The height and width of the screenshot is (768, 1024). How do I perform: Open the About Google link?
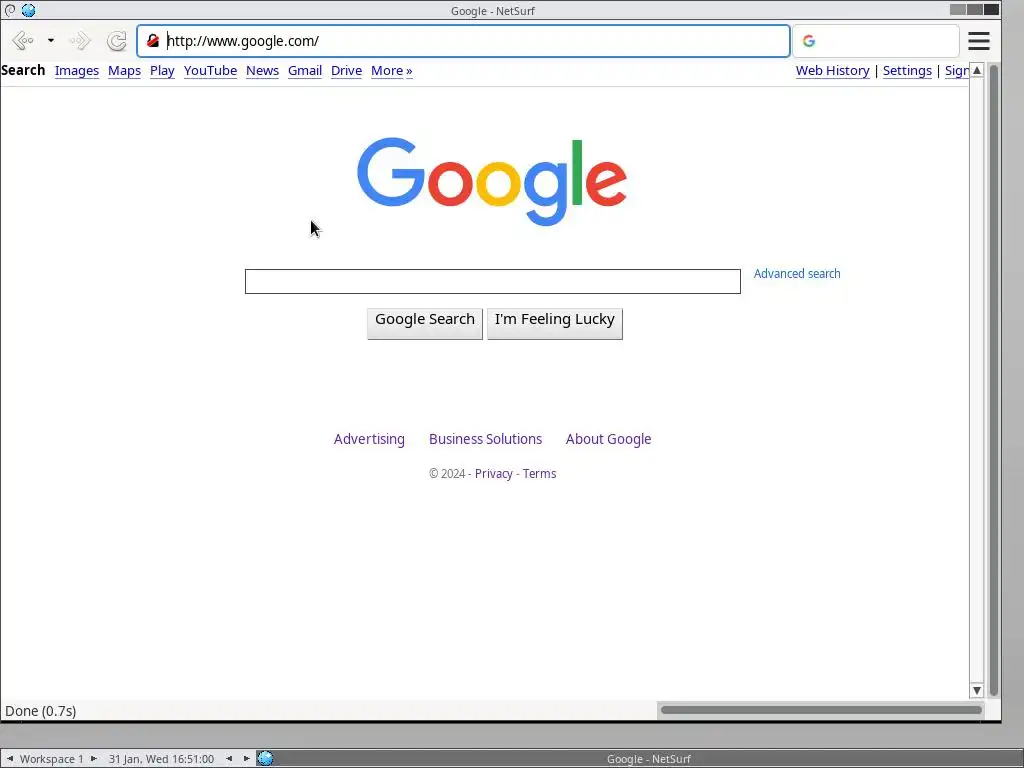608,439
